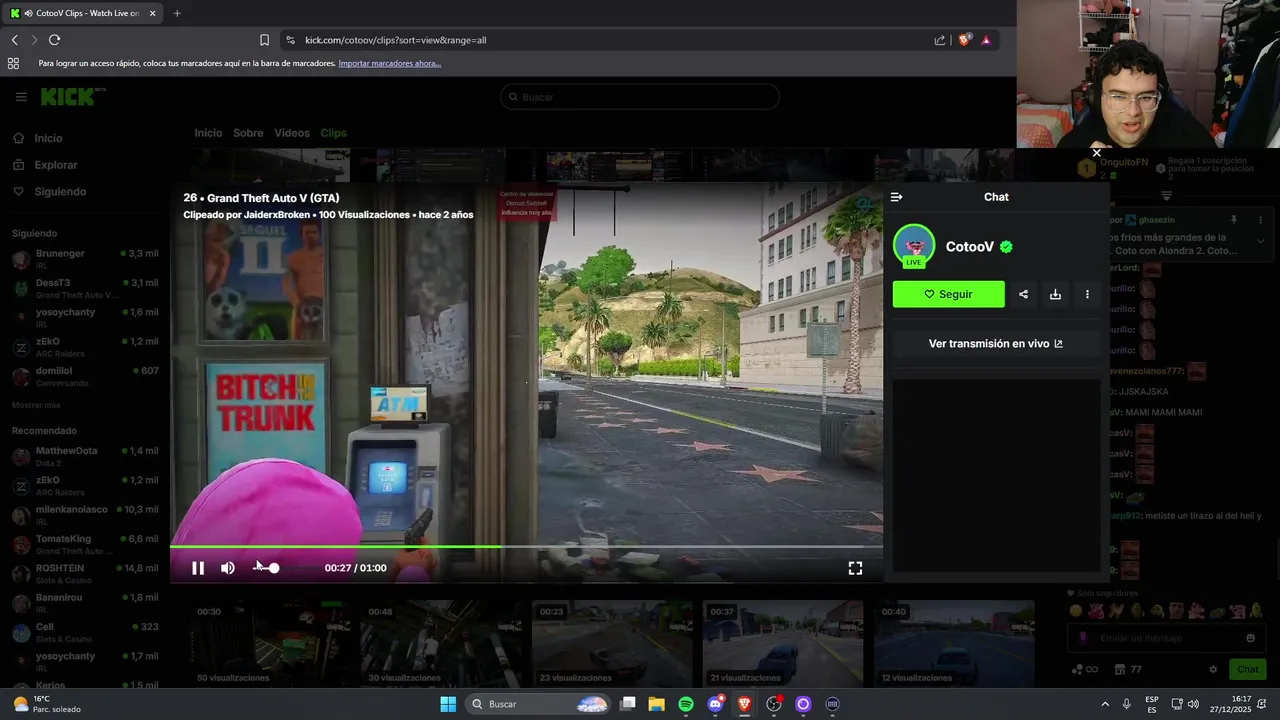Screen dimensions: 1280x720
Task: Open Inicio in the sidebar
Action: point(48,138)
